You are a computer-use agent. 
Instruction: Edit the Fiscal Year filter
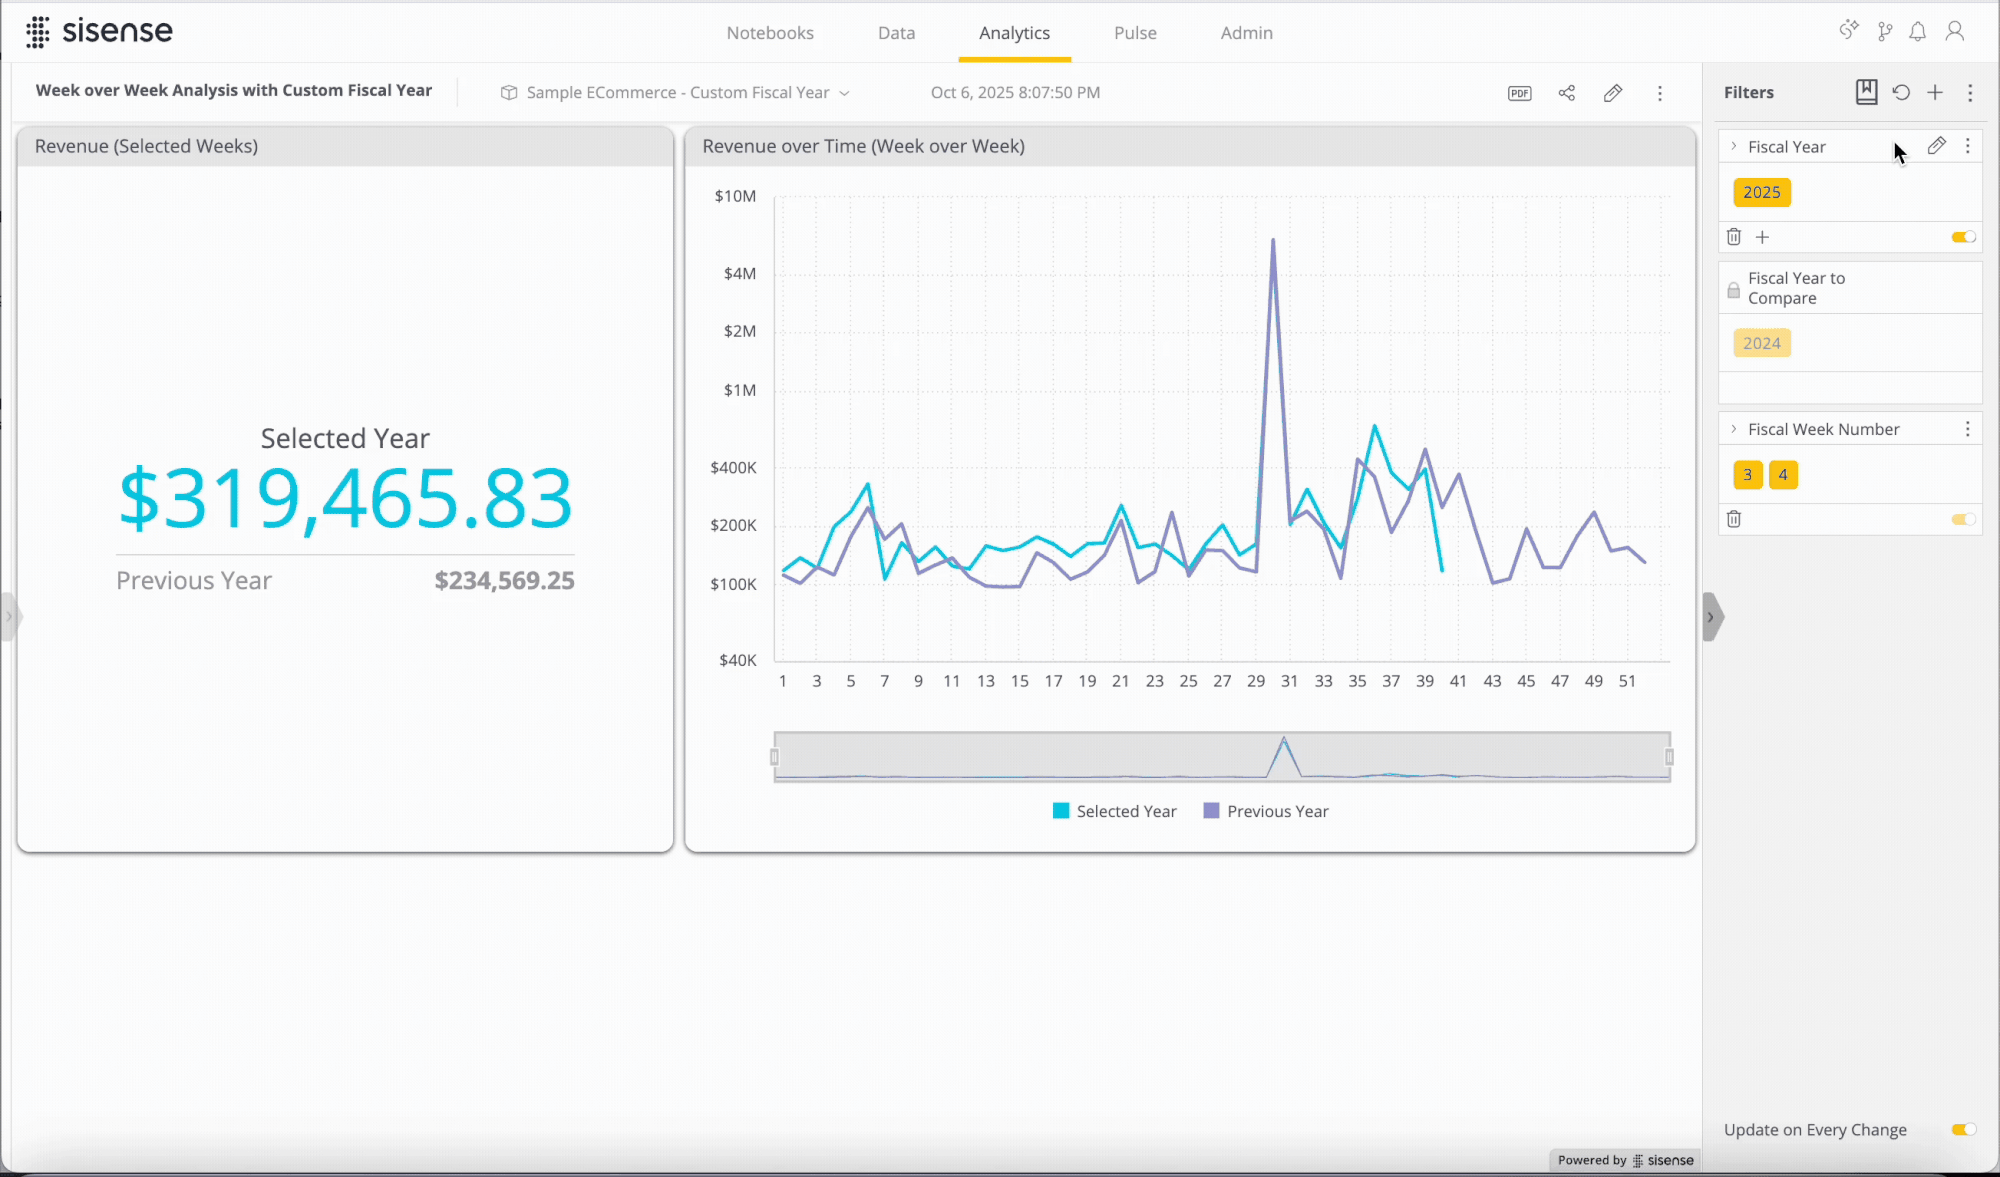click(x=1936, y=146)
